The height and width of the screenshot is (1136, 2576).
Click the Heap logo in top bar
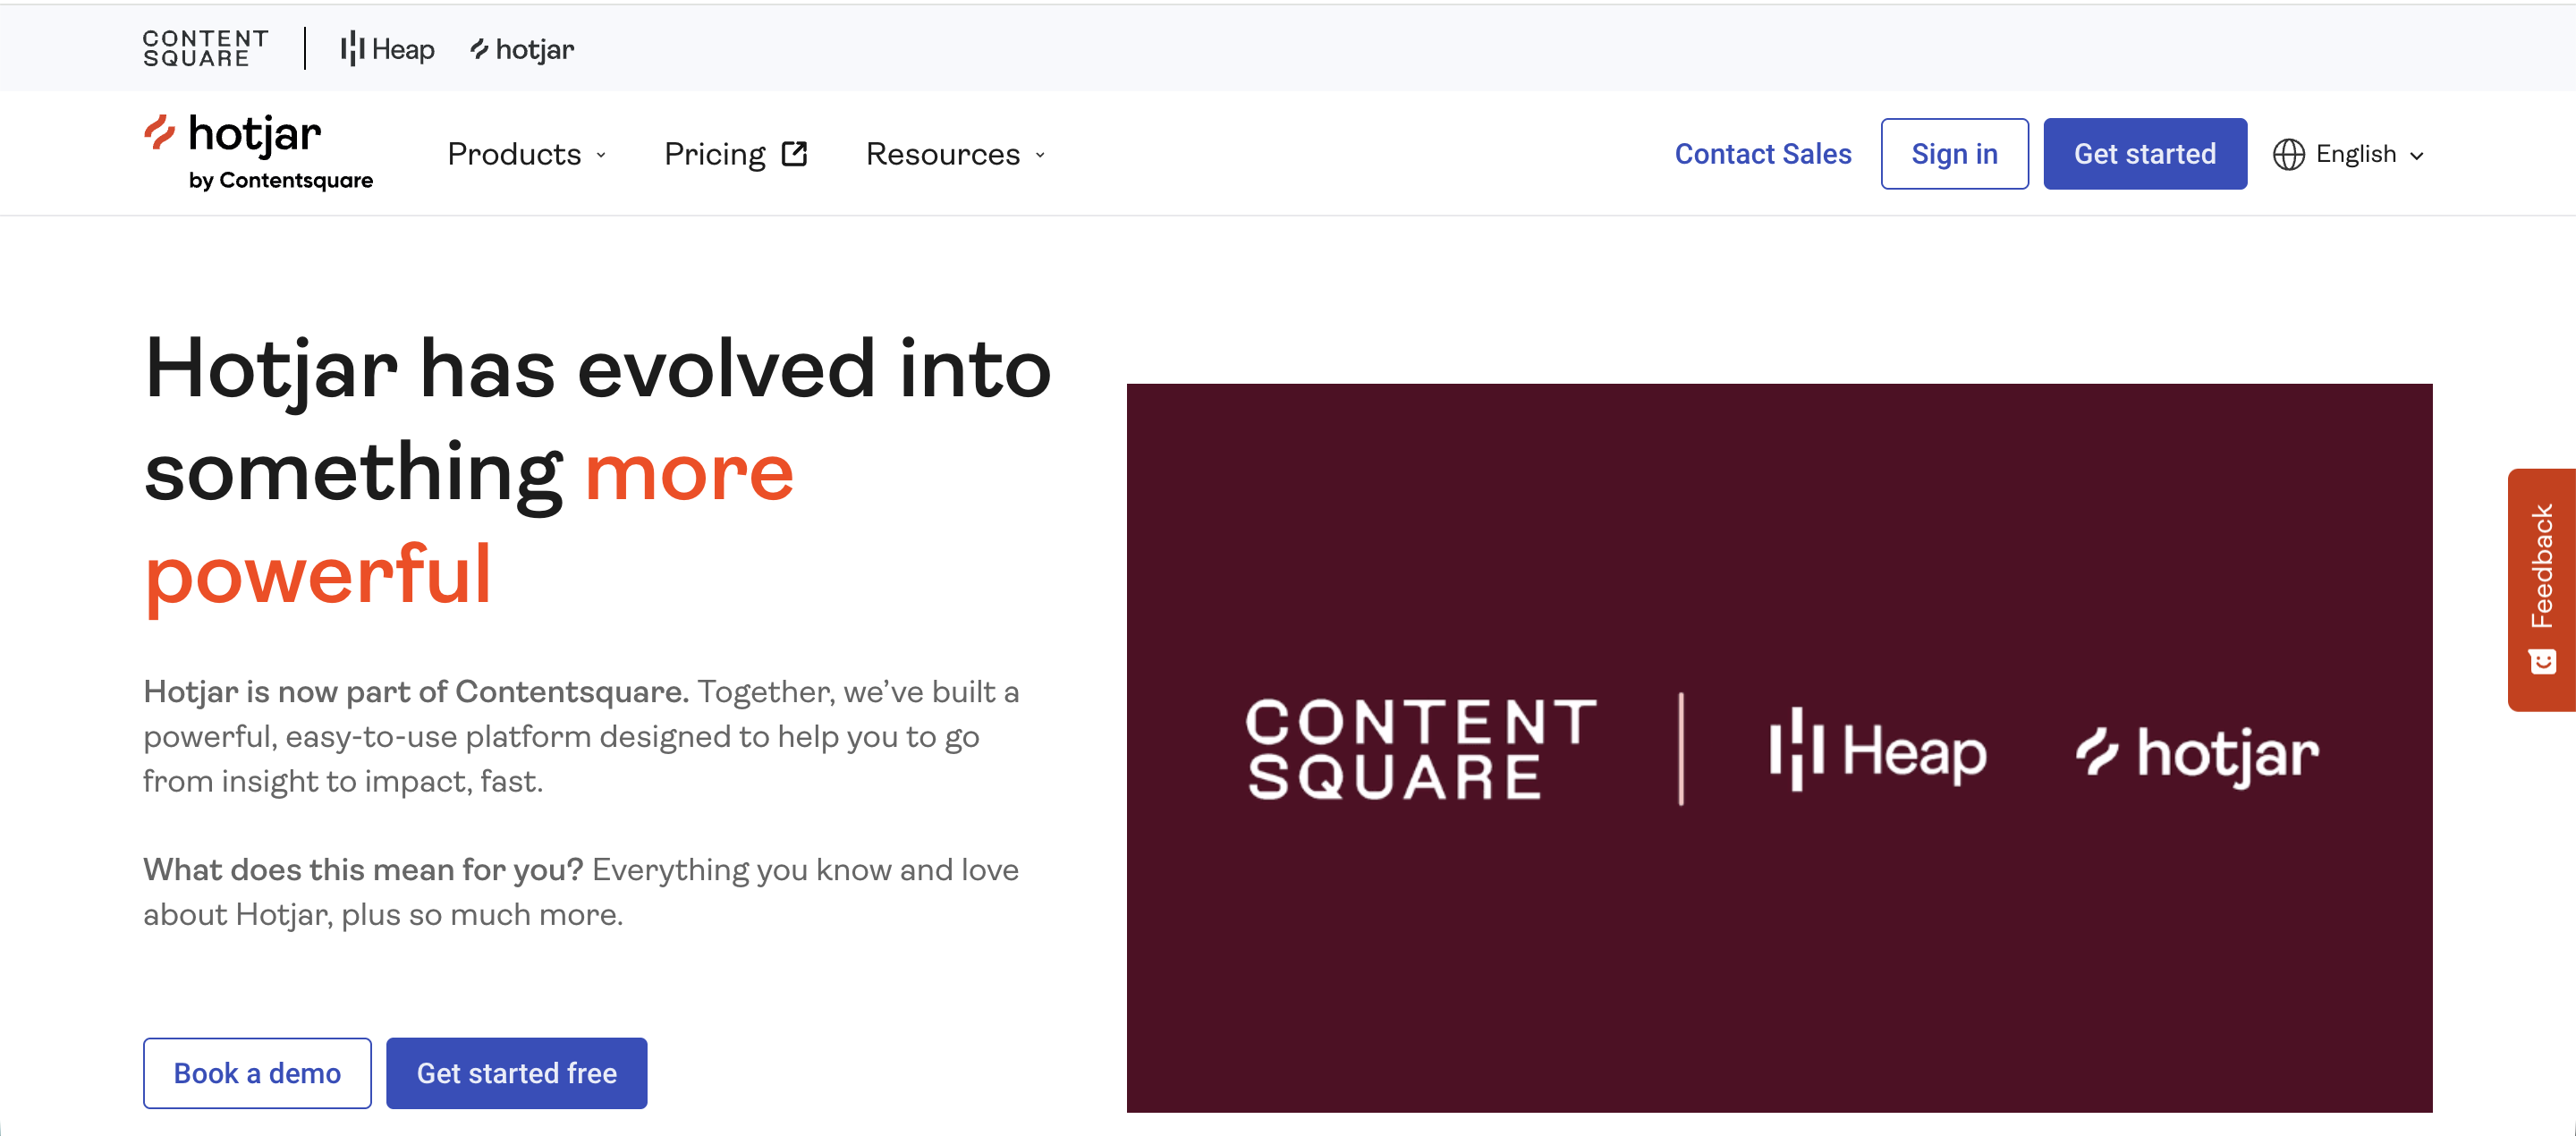click(387, 49)
